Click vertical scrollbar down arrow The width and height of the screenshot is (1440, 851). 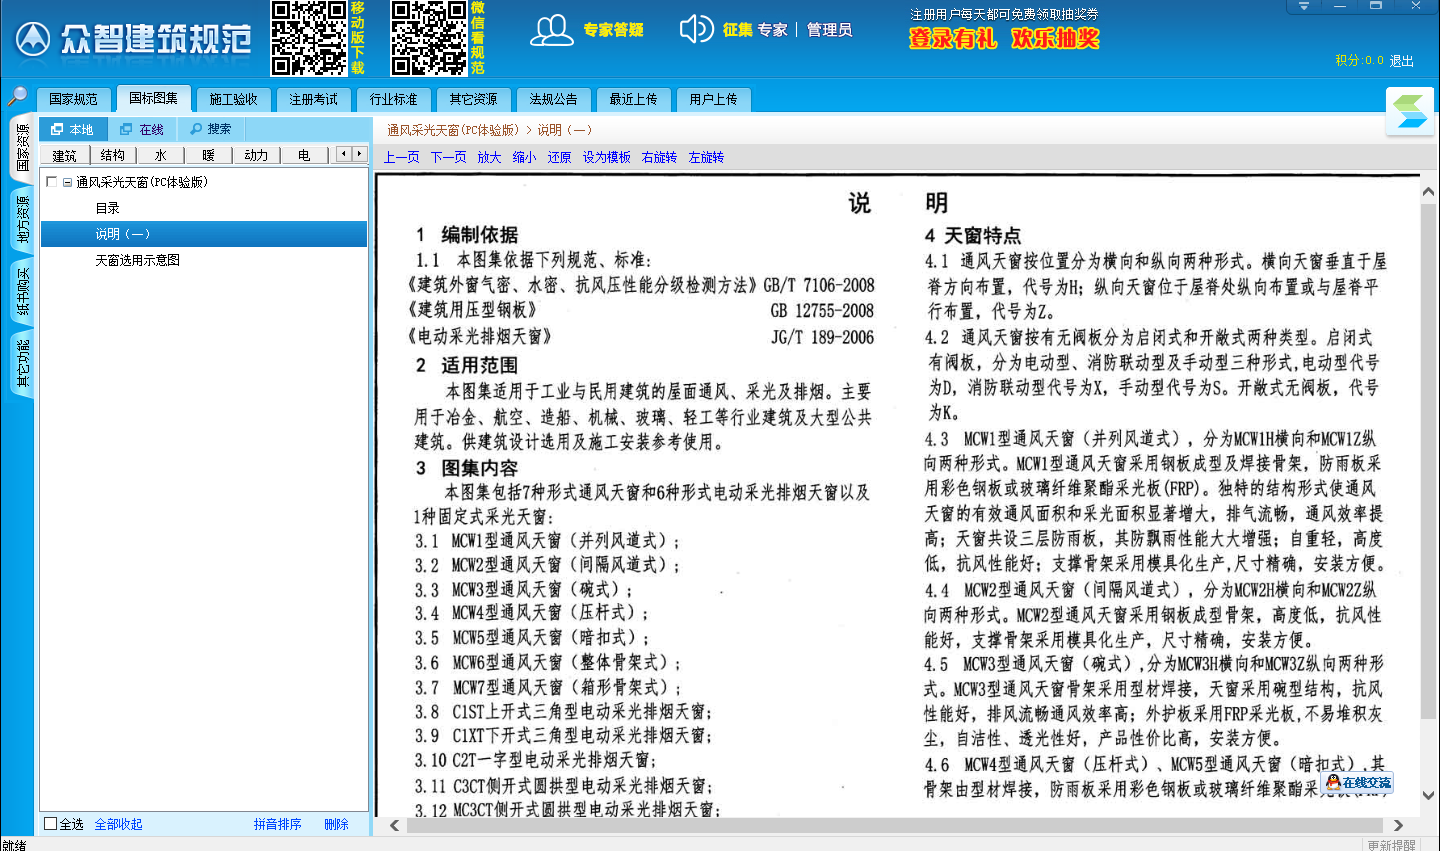[x=1428, y=796]
